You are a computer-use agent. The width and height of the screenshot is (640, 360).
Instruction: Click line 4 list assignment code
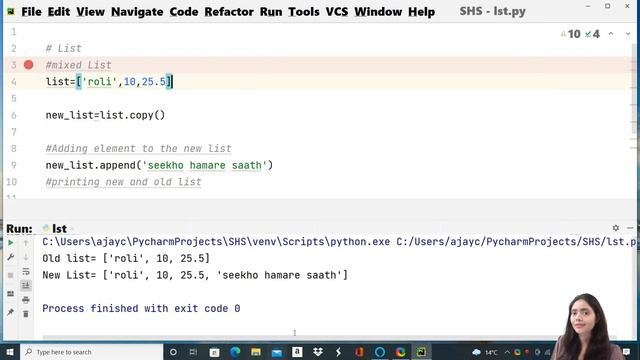click(x=109, y=82)
